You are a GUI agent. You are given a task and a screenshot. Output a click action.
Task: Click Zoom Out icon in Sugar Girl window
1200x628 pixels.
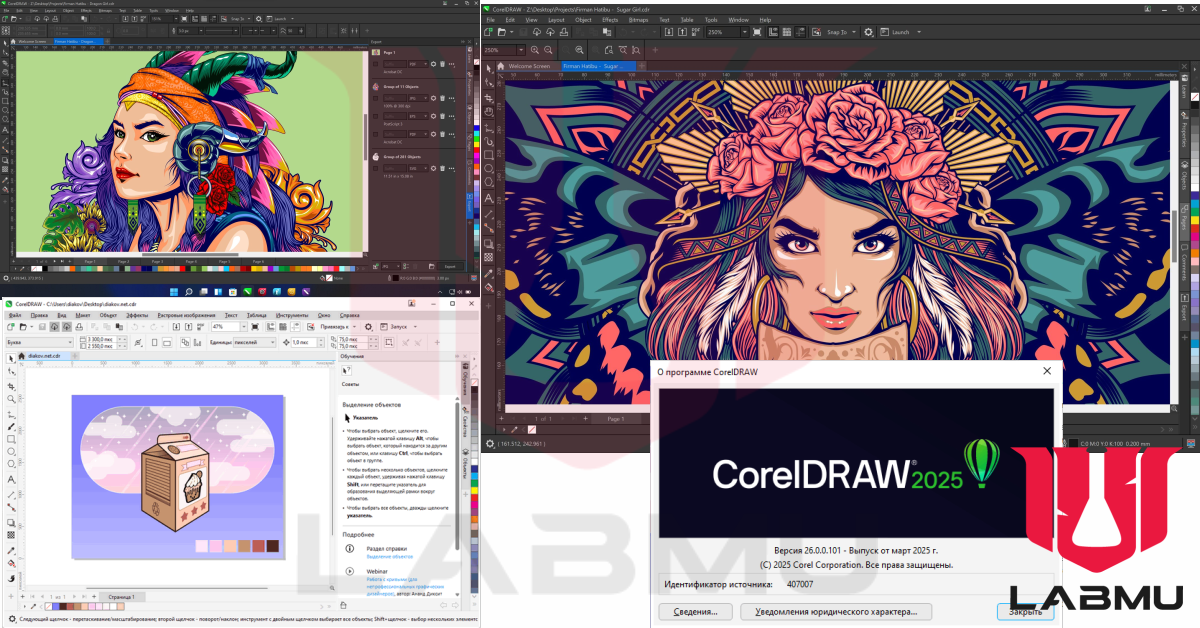click(548, 50)
